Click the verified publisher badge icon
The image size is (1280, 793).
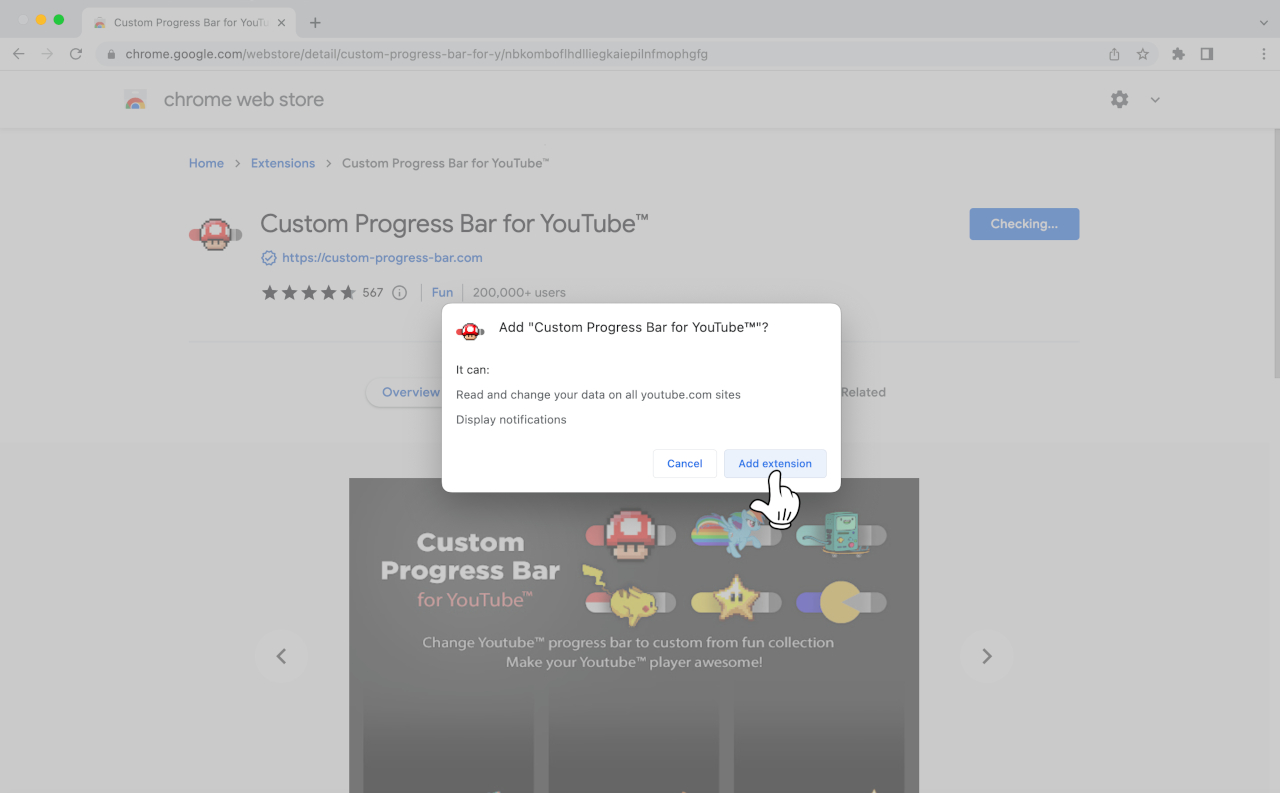(x=269, y=258)
